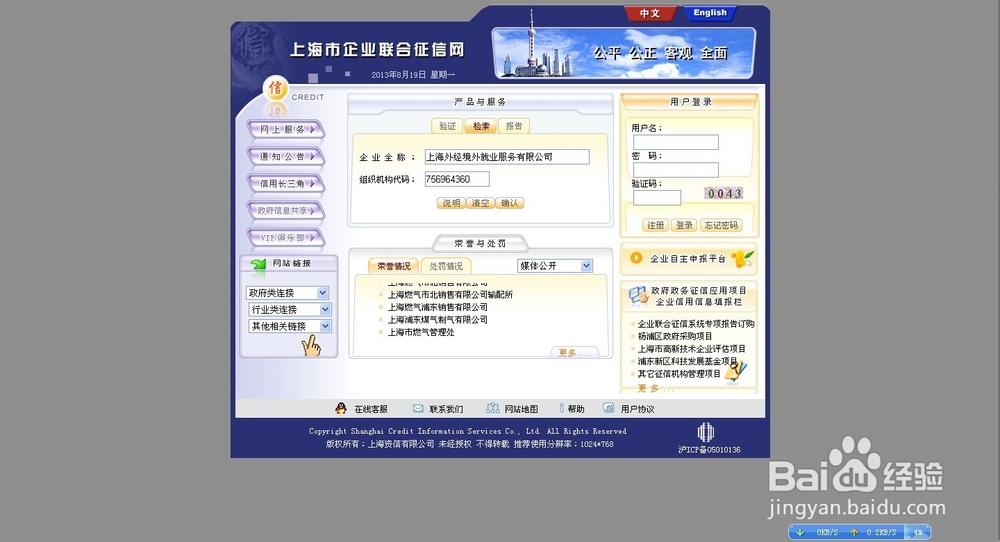Expand the 政府类连接 dropdown
1000x542 pixels.
[287, 293]
